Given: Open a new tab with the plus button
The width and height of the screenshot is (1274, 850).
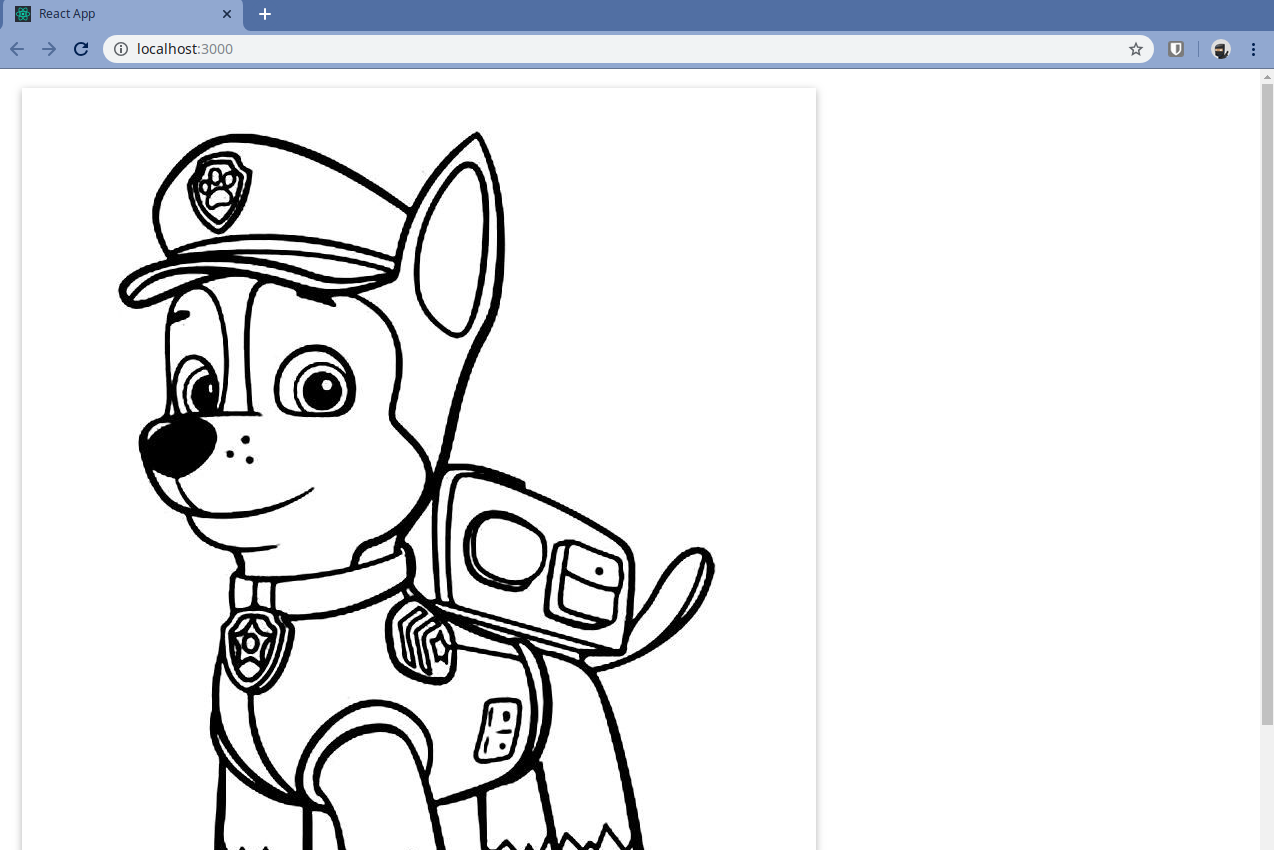Looking at the screenshot, I should click(265, 14).
